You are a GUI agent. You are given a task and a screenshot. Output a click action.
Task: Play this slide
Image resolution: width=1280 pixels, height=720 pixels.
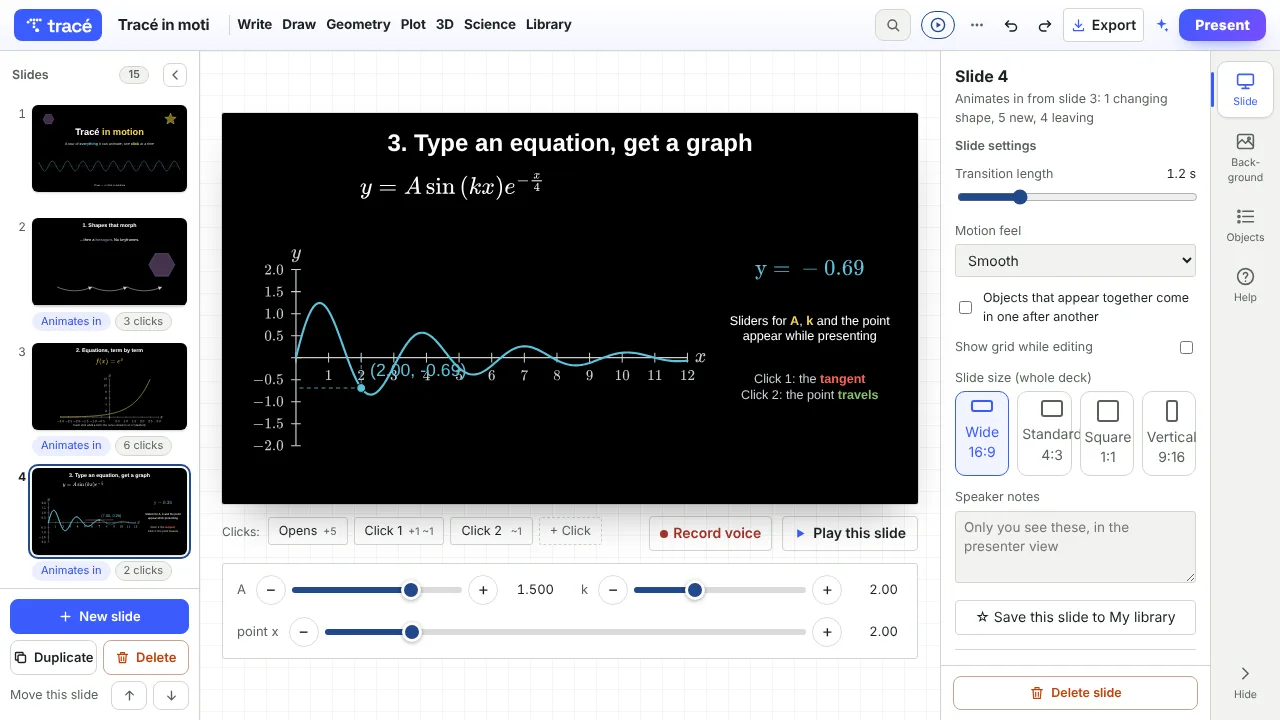(850, 534)
